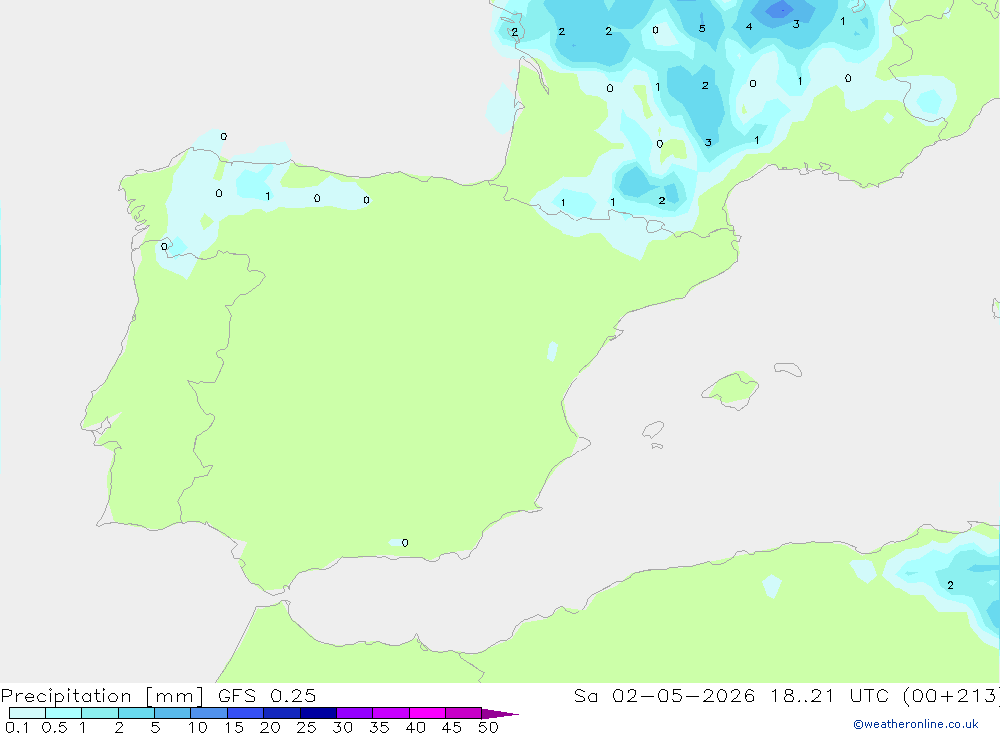This screenshot has height=733, width=1000.
Task: Click the 'Precipitation [mm]' title text
Action: [102, 696]
